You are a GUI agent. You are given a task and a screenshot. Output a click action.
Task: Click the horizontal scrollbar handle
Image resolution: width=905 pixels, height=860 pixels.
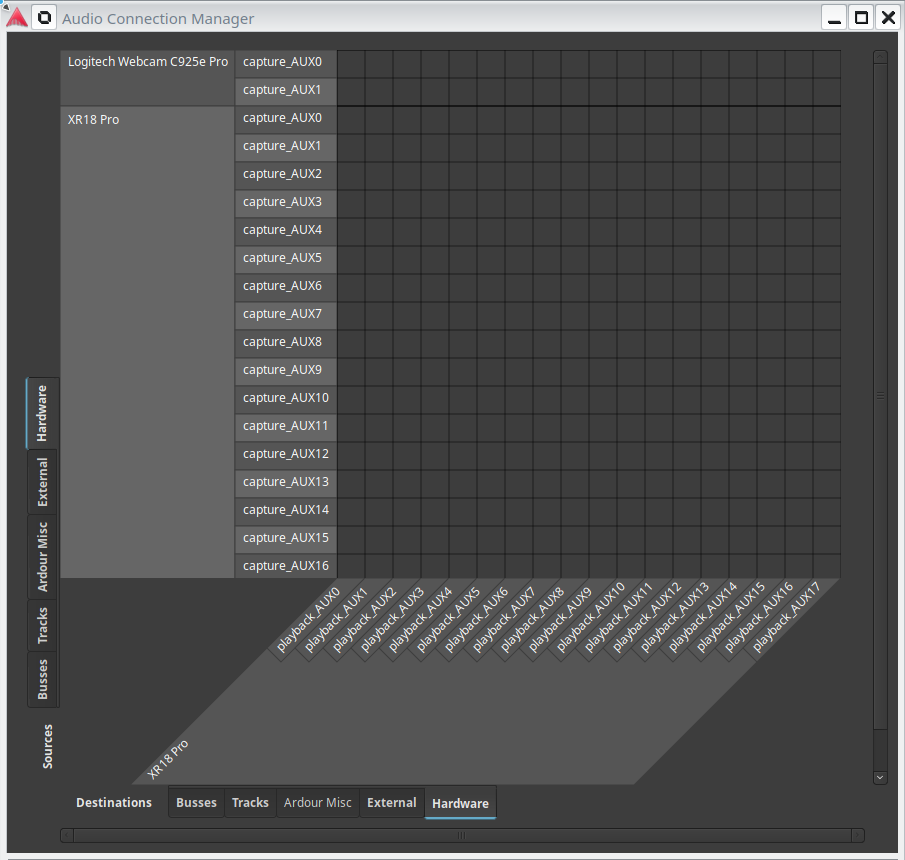pyautogui.click(x=462, y=835)
